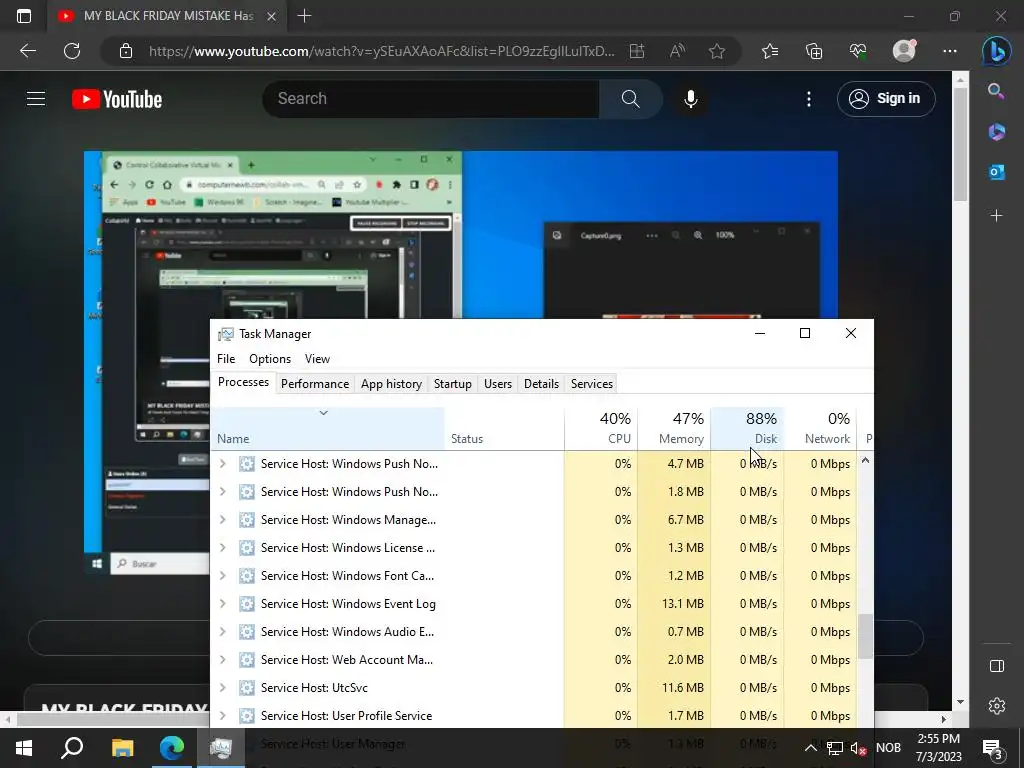Switch to the Details tab
Screen dimensions: 1024x768
541,384
